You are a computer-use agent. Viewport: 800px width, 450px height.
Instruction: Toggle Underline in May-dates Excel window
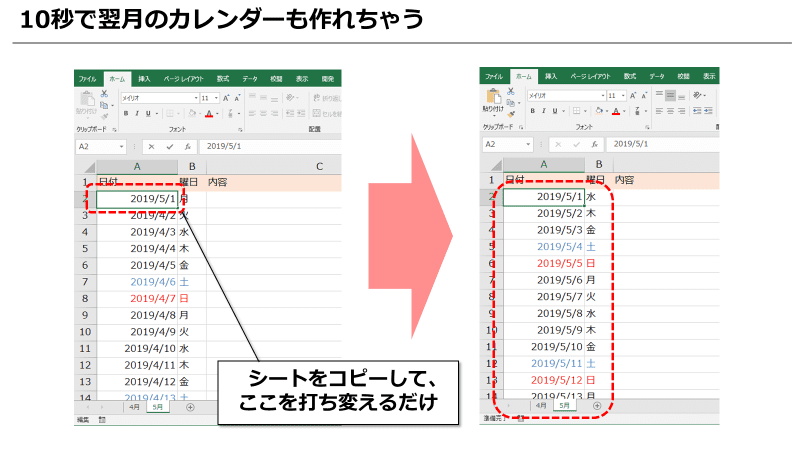tap(555, 111)
